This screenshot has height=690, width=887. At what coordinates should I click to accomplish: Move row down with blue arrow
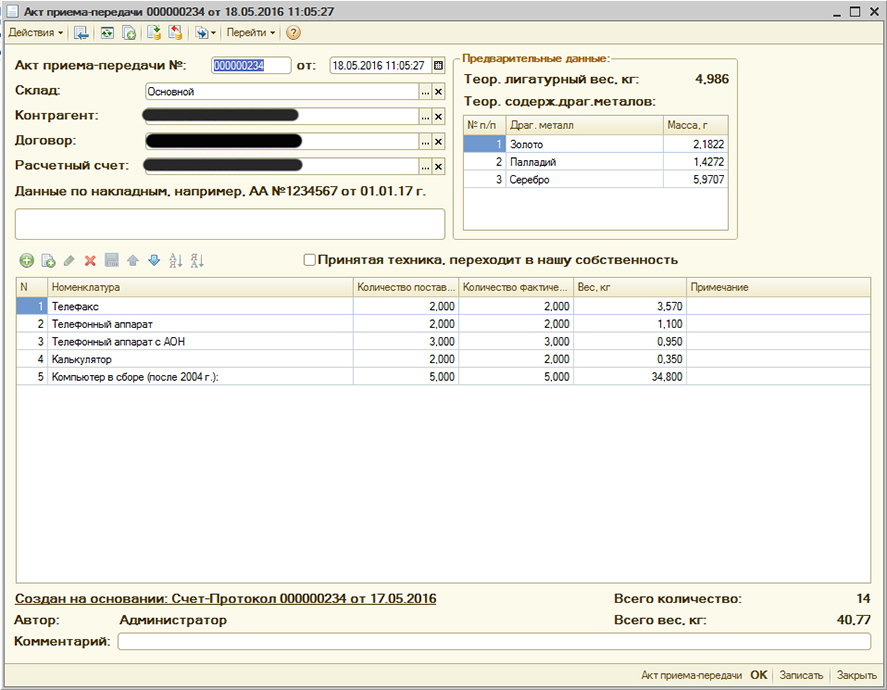pos(153,260)
